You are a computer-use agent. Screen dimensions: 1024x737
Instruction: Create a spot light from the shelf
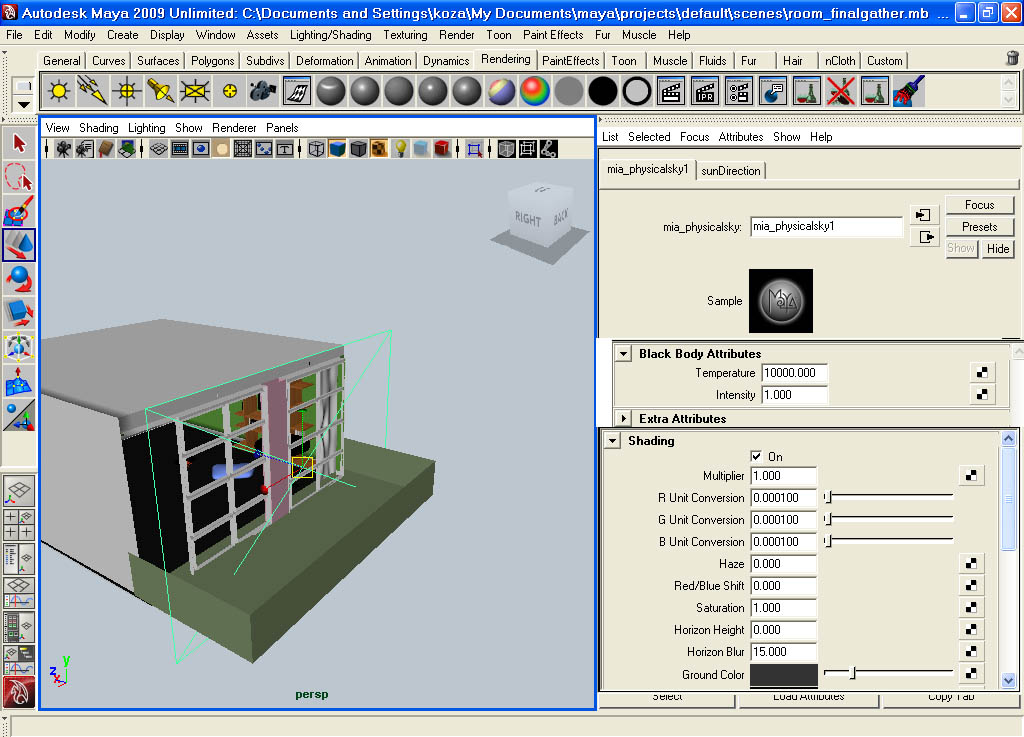pos(161,91)
